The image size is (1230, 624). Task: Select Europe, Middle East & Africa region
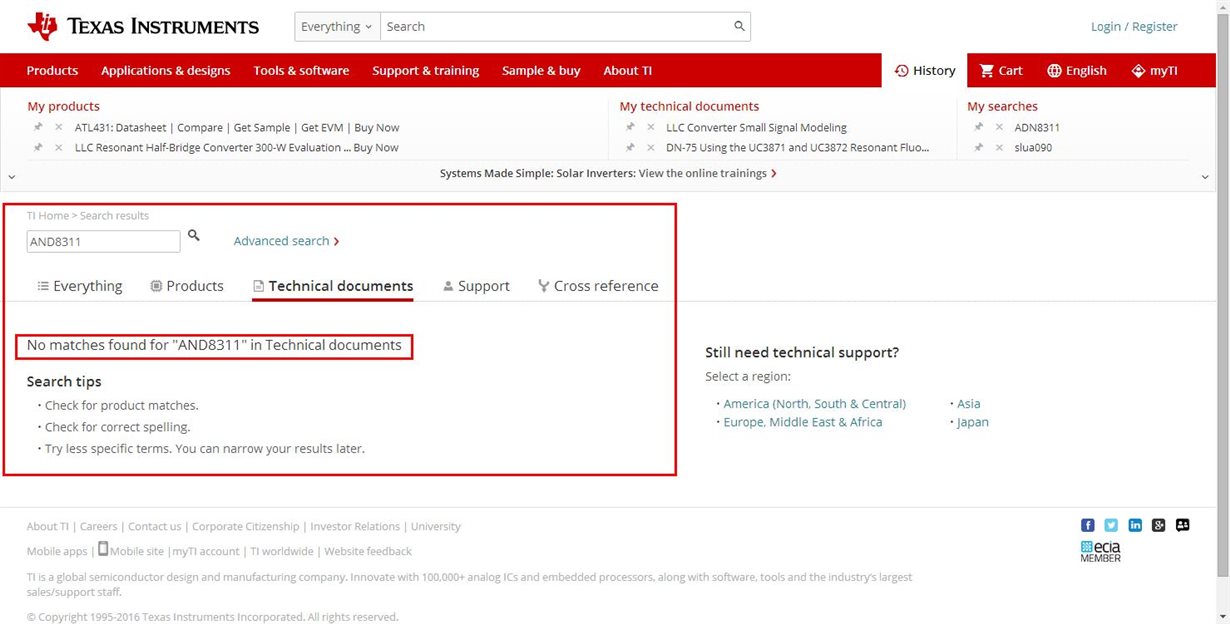click(802, 422)
